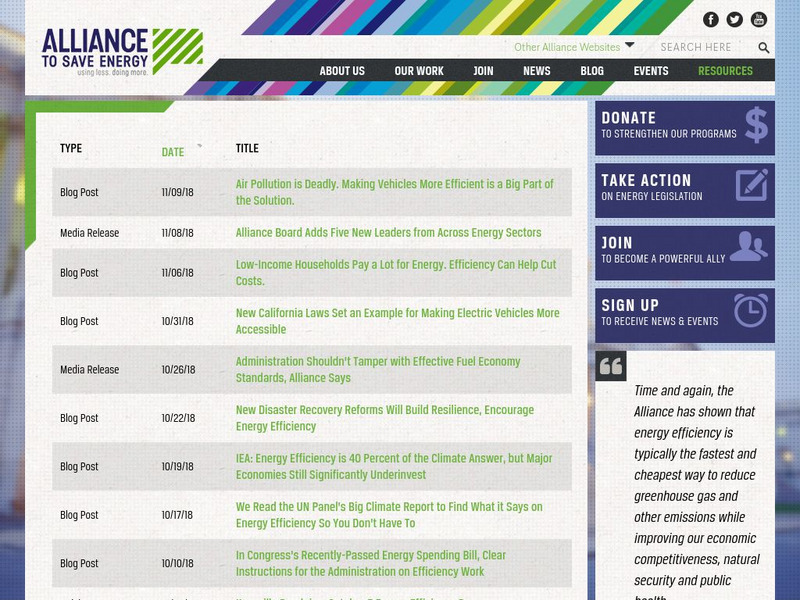Open the Blog menu item
Viewport: 800px width, 600px height.
(x=592, y=71)
